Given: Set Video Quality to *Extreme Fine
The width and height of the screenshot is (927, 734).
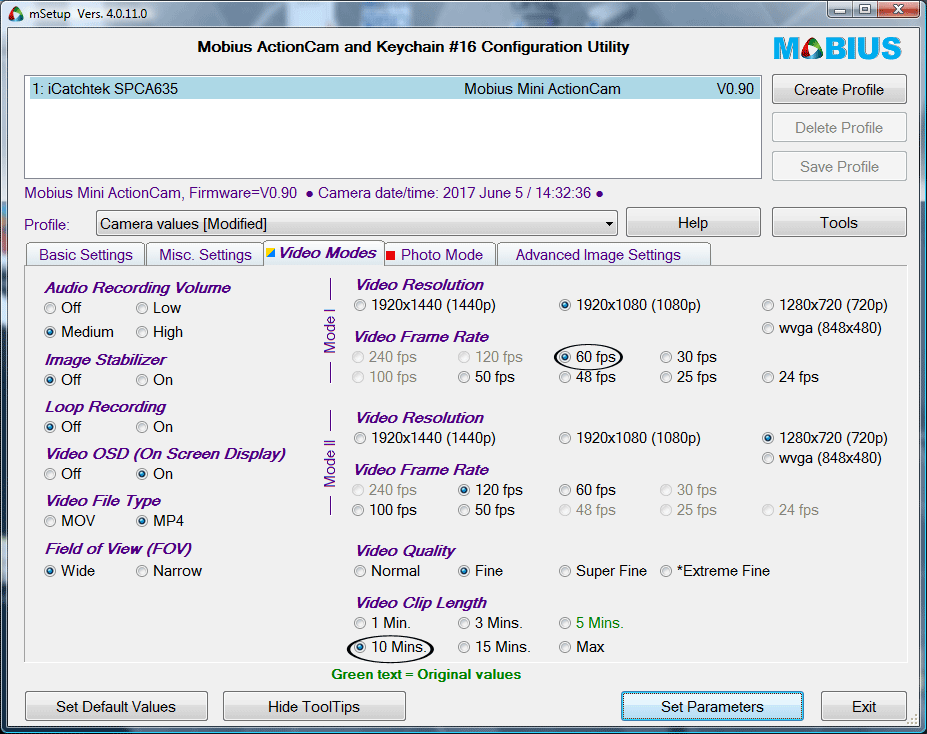Looking at the screenshot, I should coord(715,571).
